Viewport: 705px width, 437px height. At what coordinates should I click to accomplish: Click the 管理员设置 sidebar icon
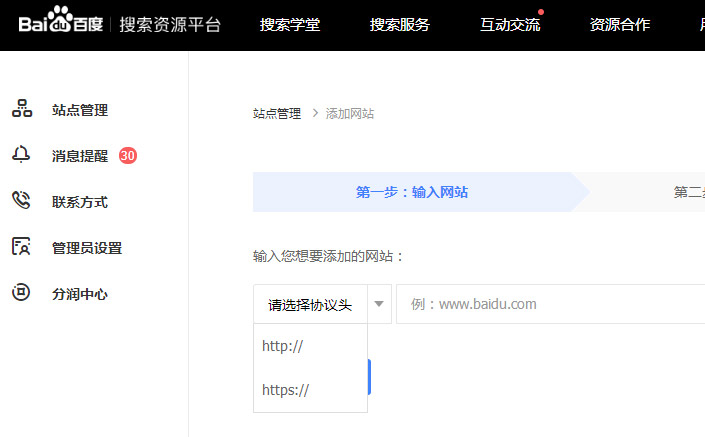(21, 247)
